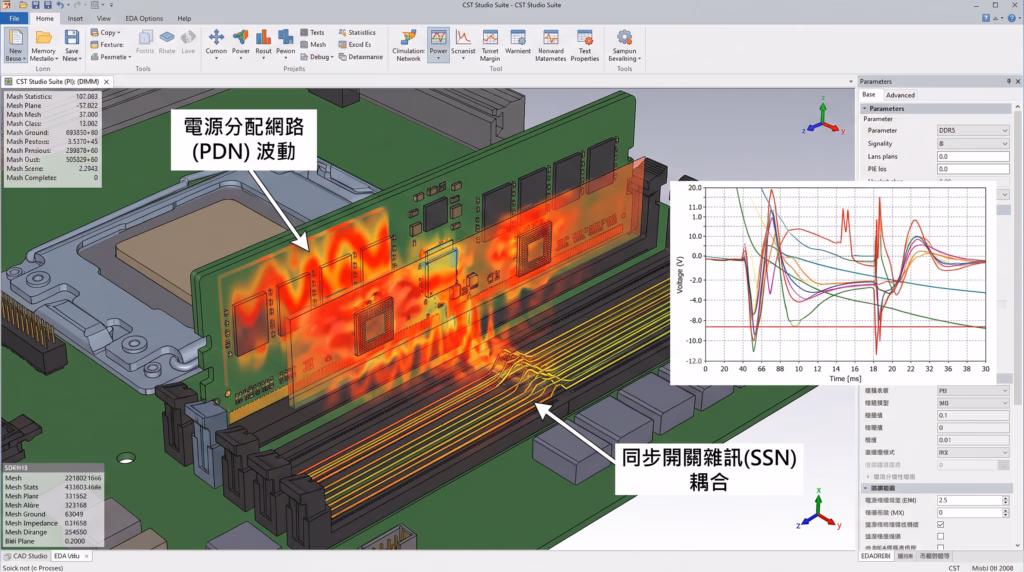Collapse the section header above the EMI field
Image resolution: width=1024 pixels, height=572 pixels.
coord(865,488)
